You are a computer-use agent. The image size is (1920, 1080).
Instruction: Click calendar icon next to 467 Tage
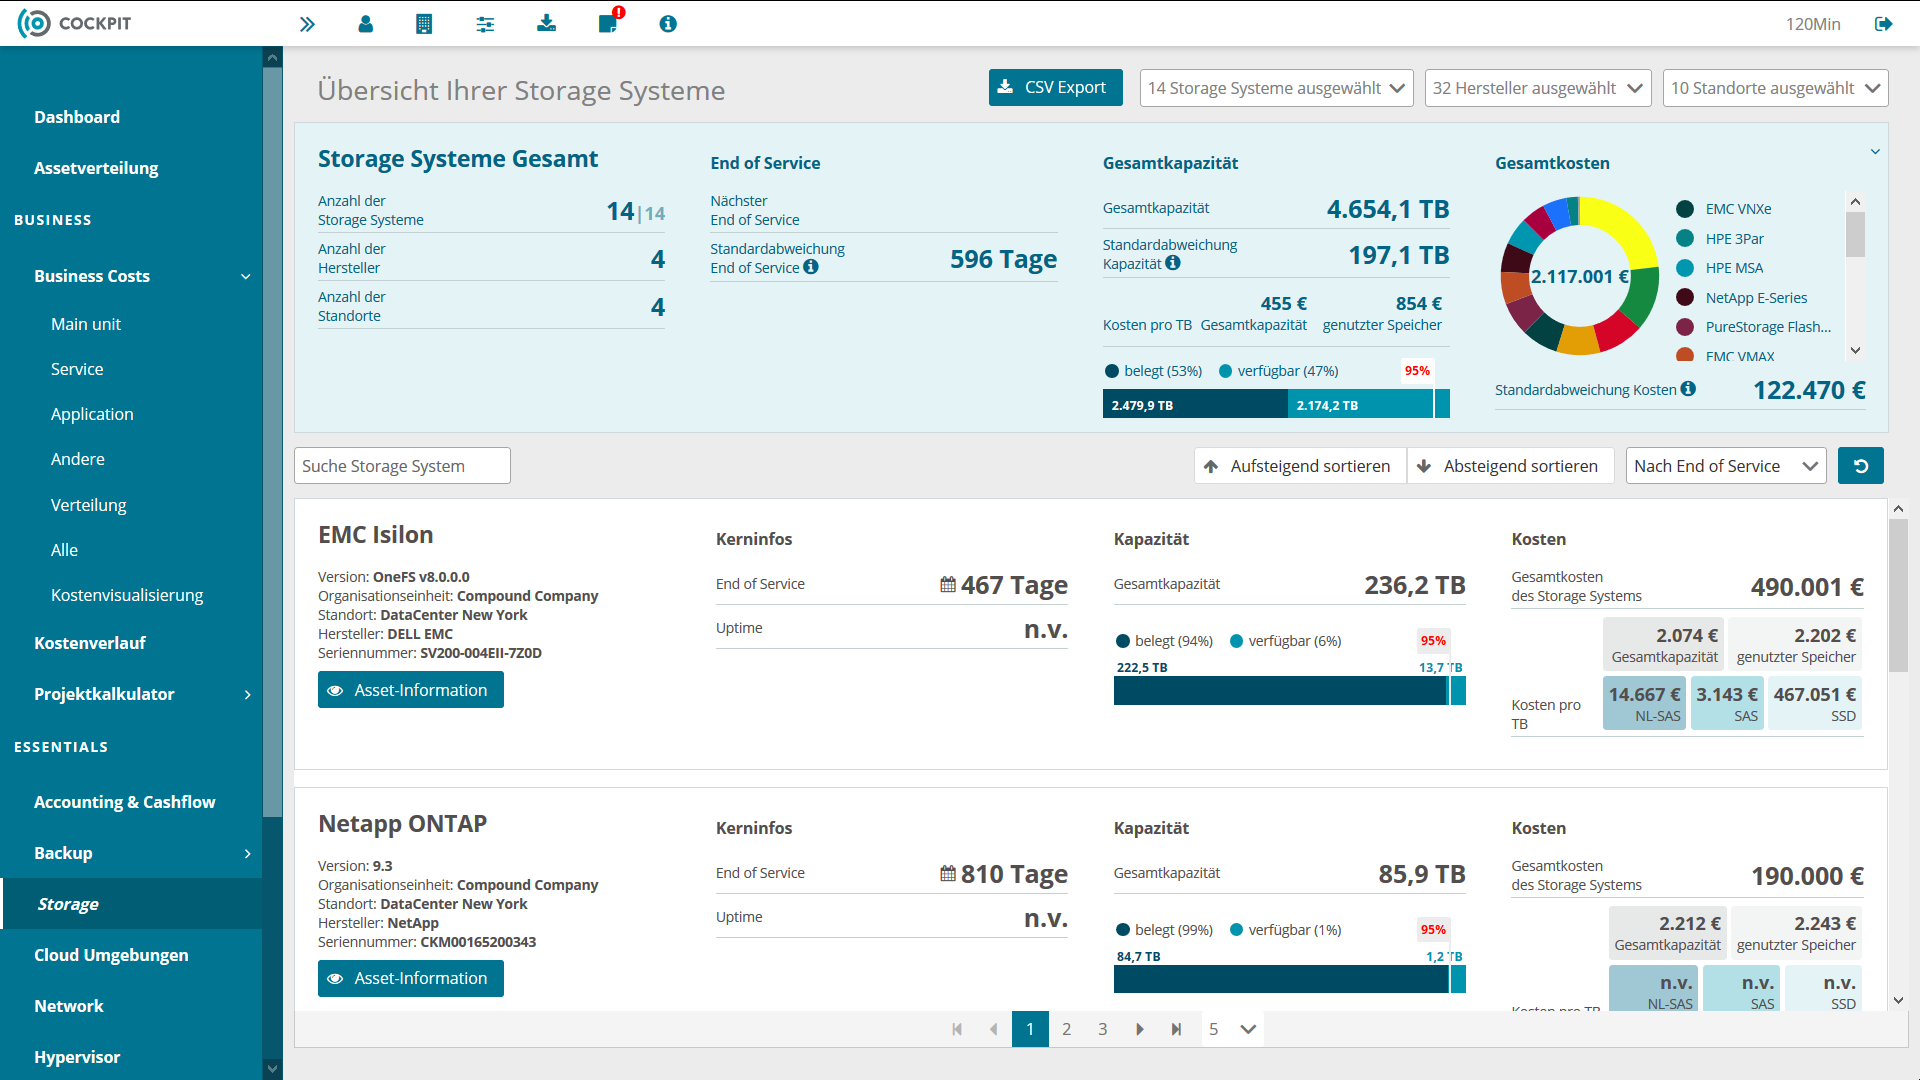pos(948,585)
